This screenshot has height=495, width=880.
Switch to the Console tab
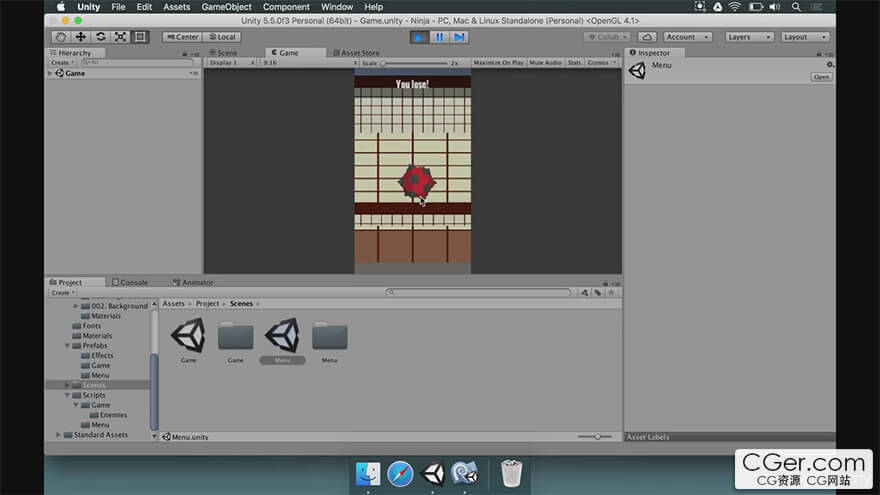click(131, 282)
